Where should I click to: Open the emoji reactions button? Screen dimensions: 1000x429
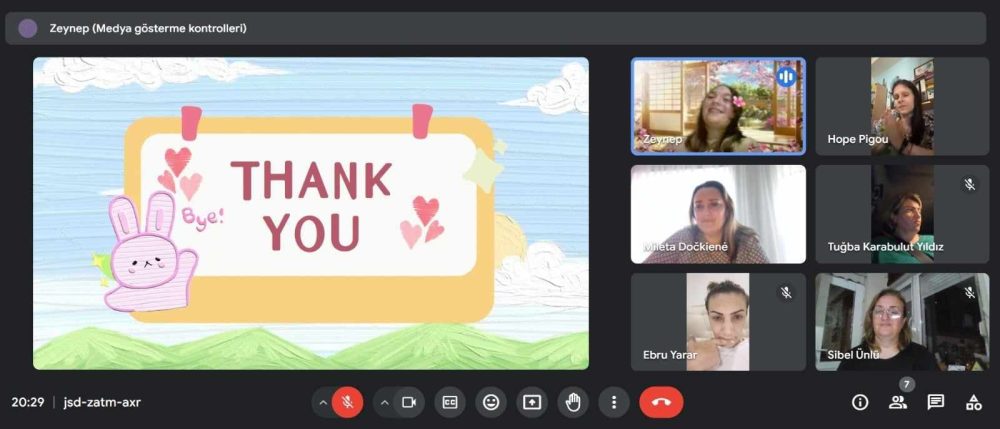[x=491, y=402]
